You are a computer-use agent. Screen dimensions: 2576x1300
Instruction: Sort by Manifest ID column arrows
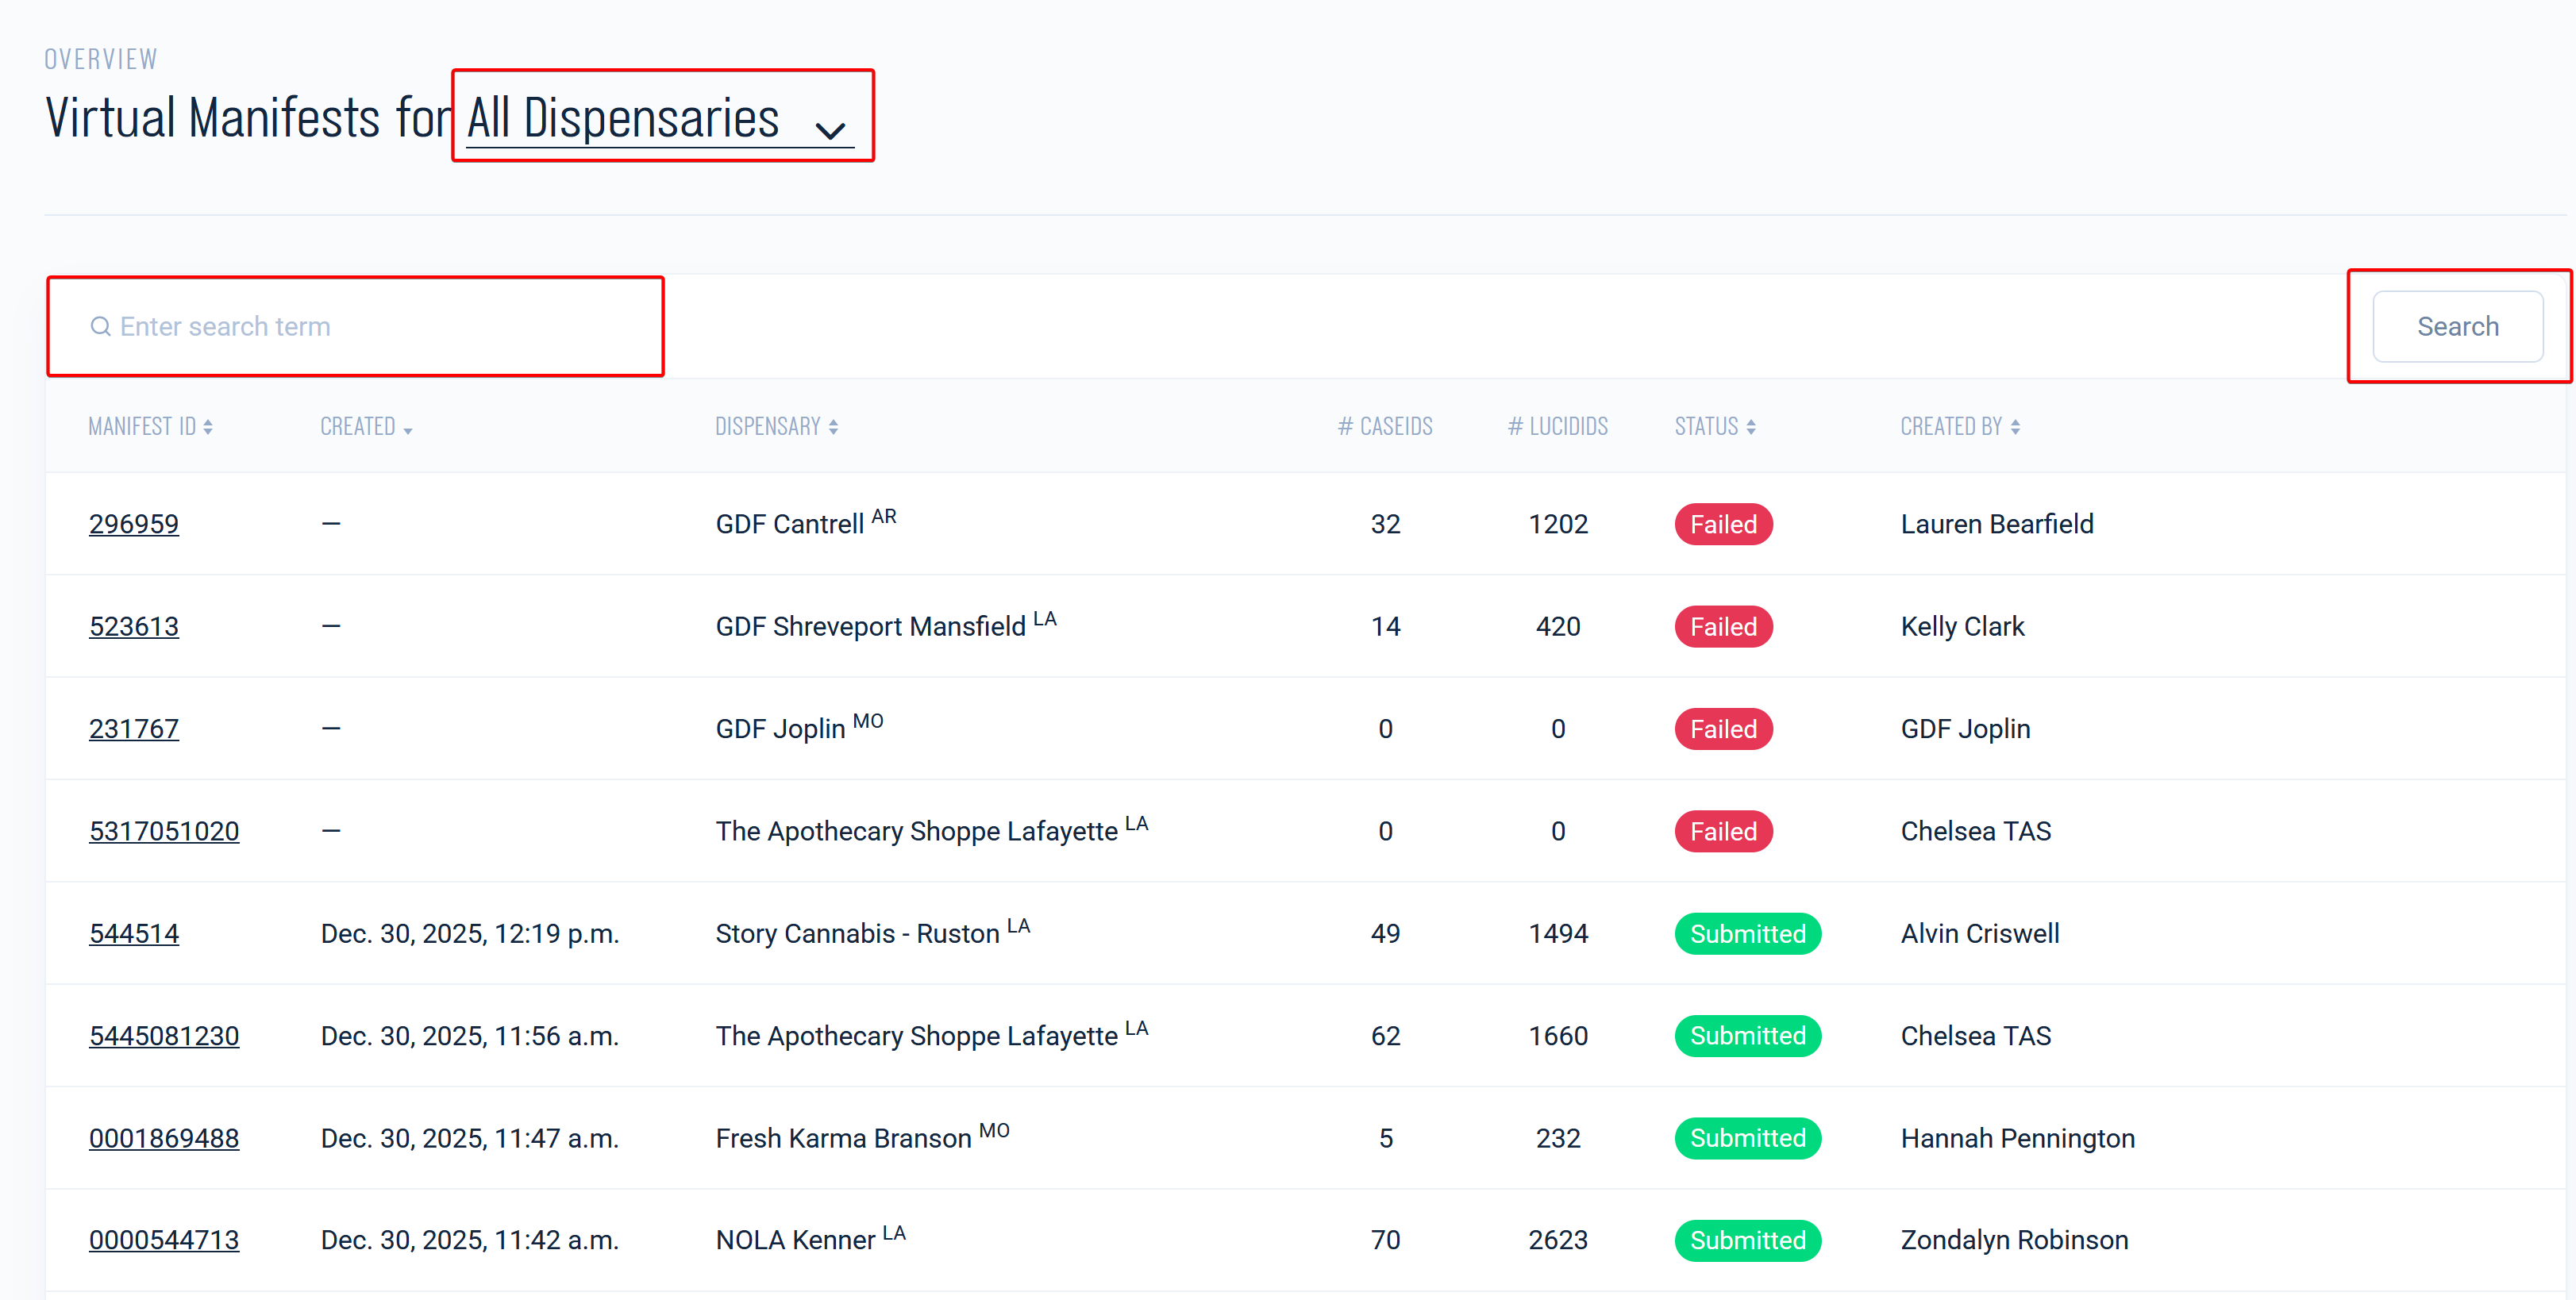(208, 427)
